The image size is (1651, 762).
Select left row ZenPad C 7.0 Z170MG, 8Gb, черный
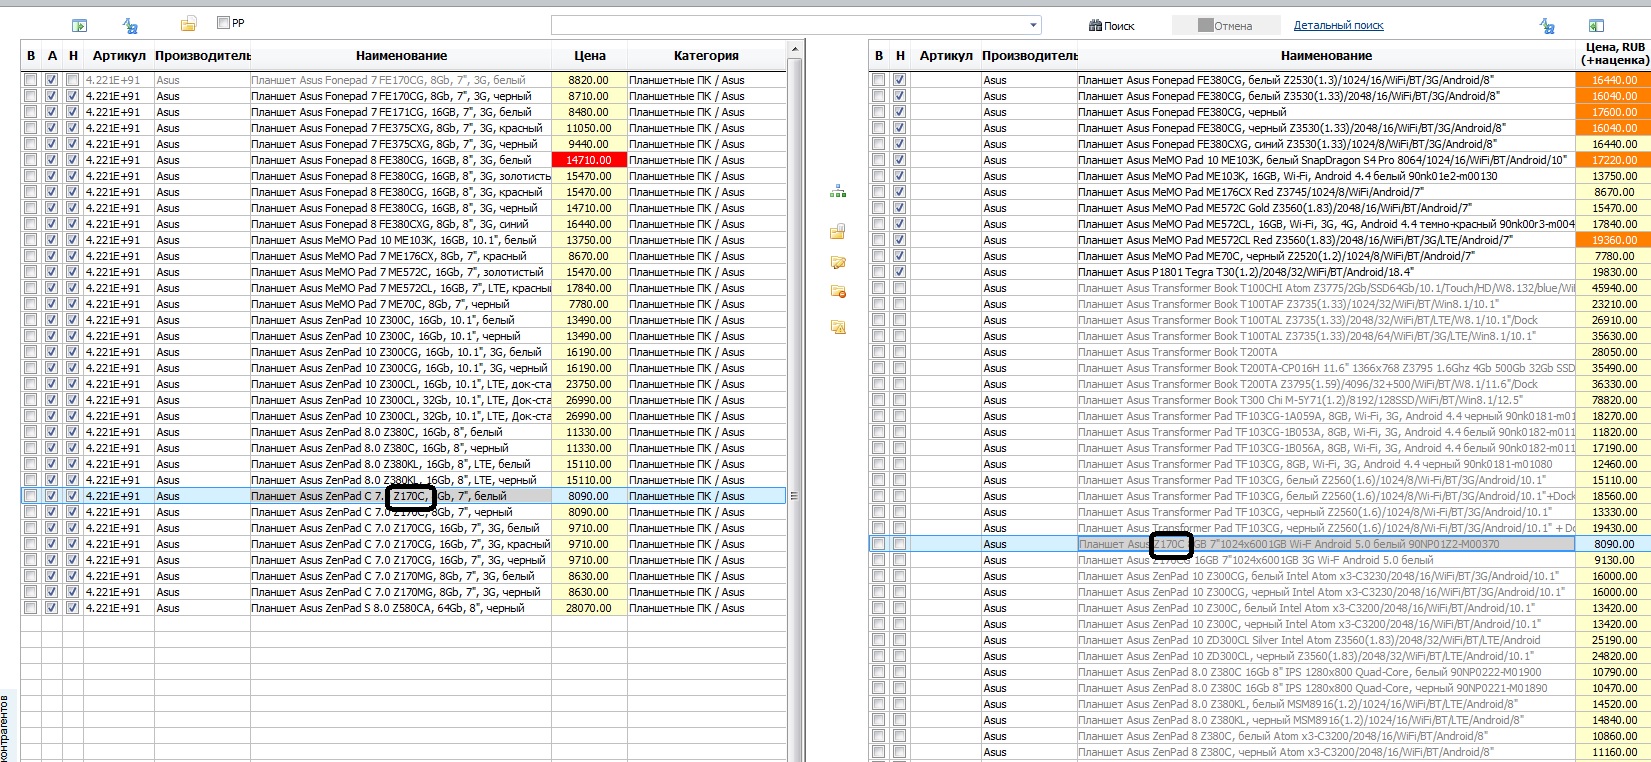tap(400, 592)
